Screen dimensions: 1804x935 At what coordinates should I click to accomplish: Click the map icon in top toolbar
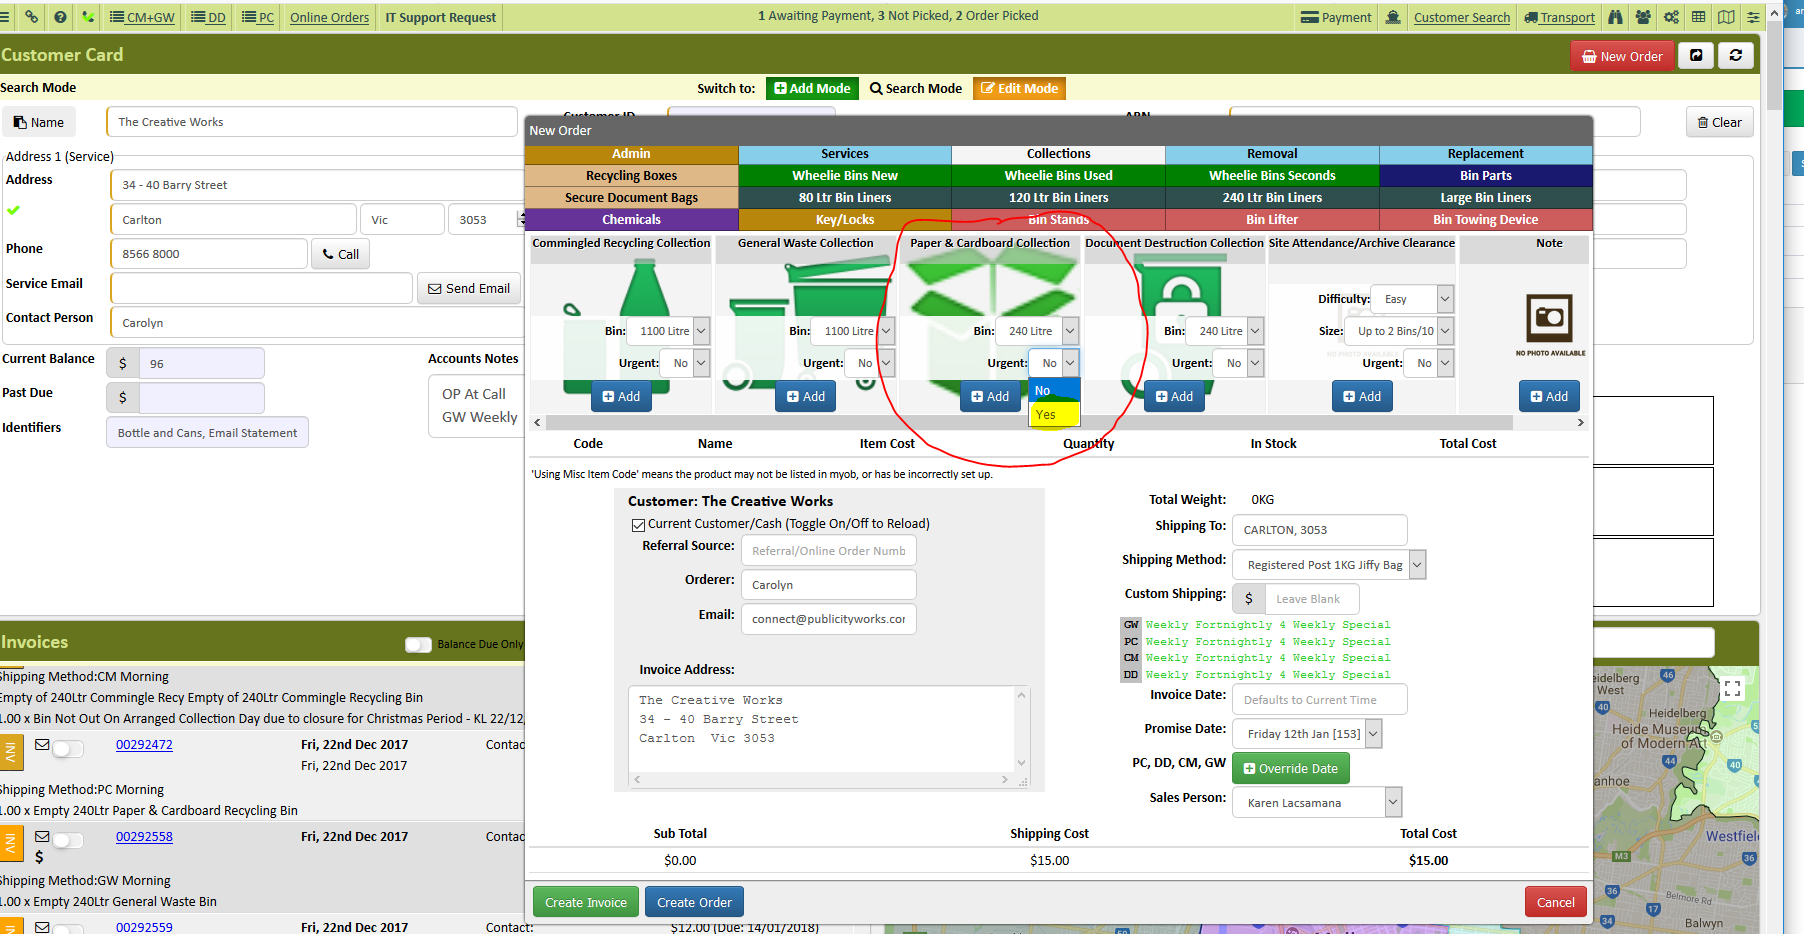tap(1726, 17)
